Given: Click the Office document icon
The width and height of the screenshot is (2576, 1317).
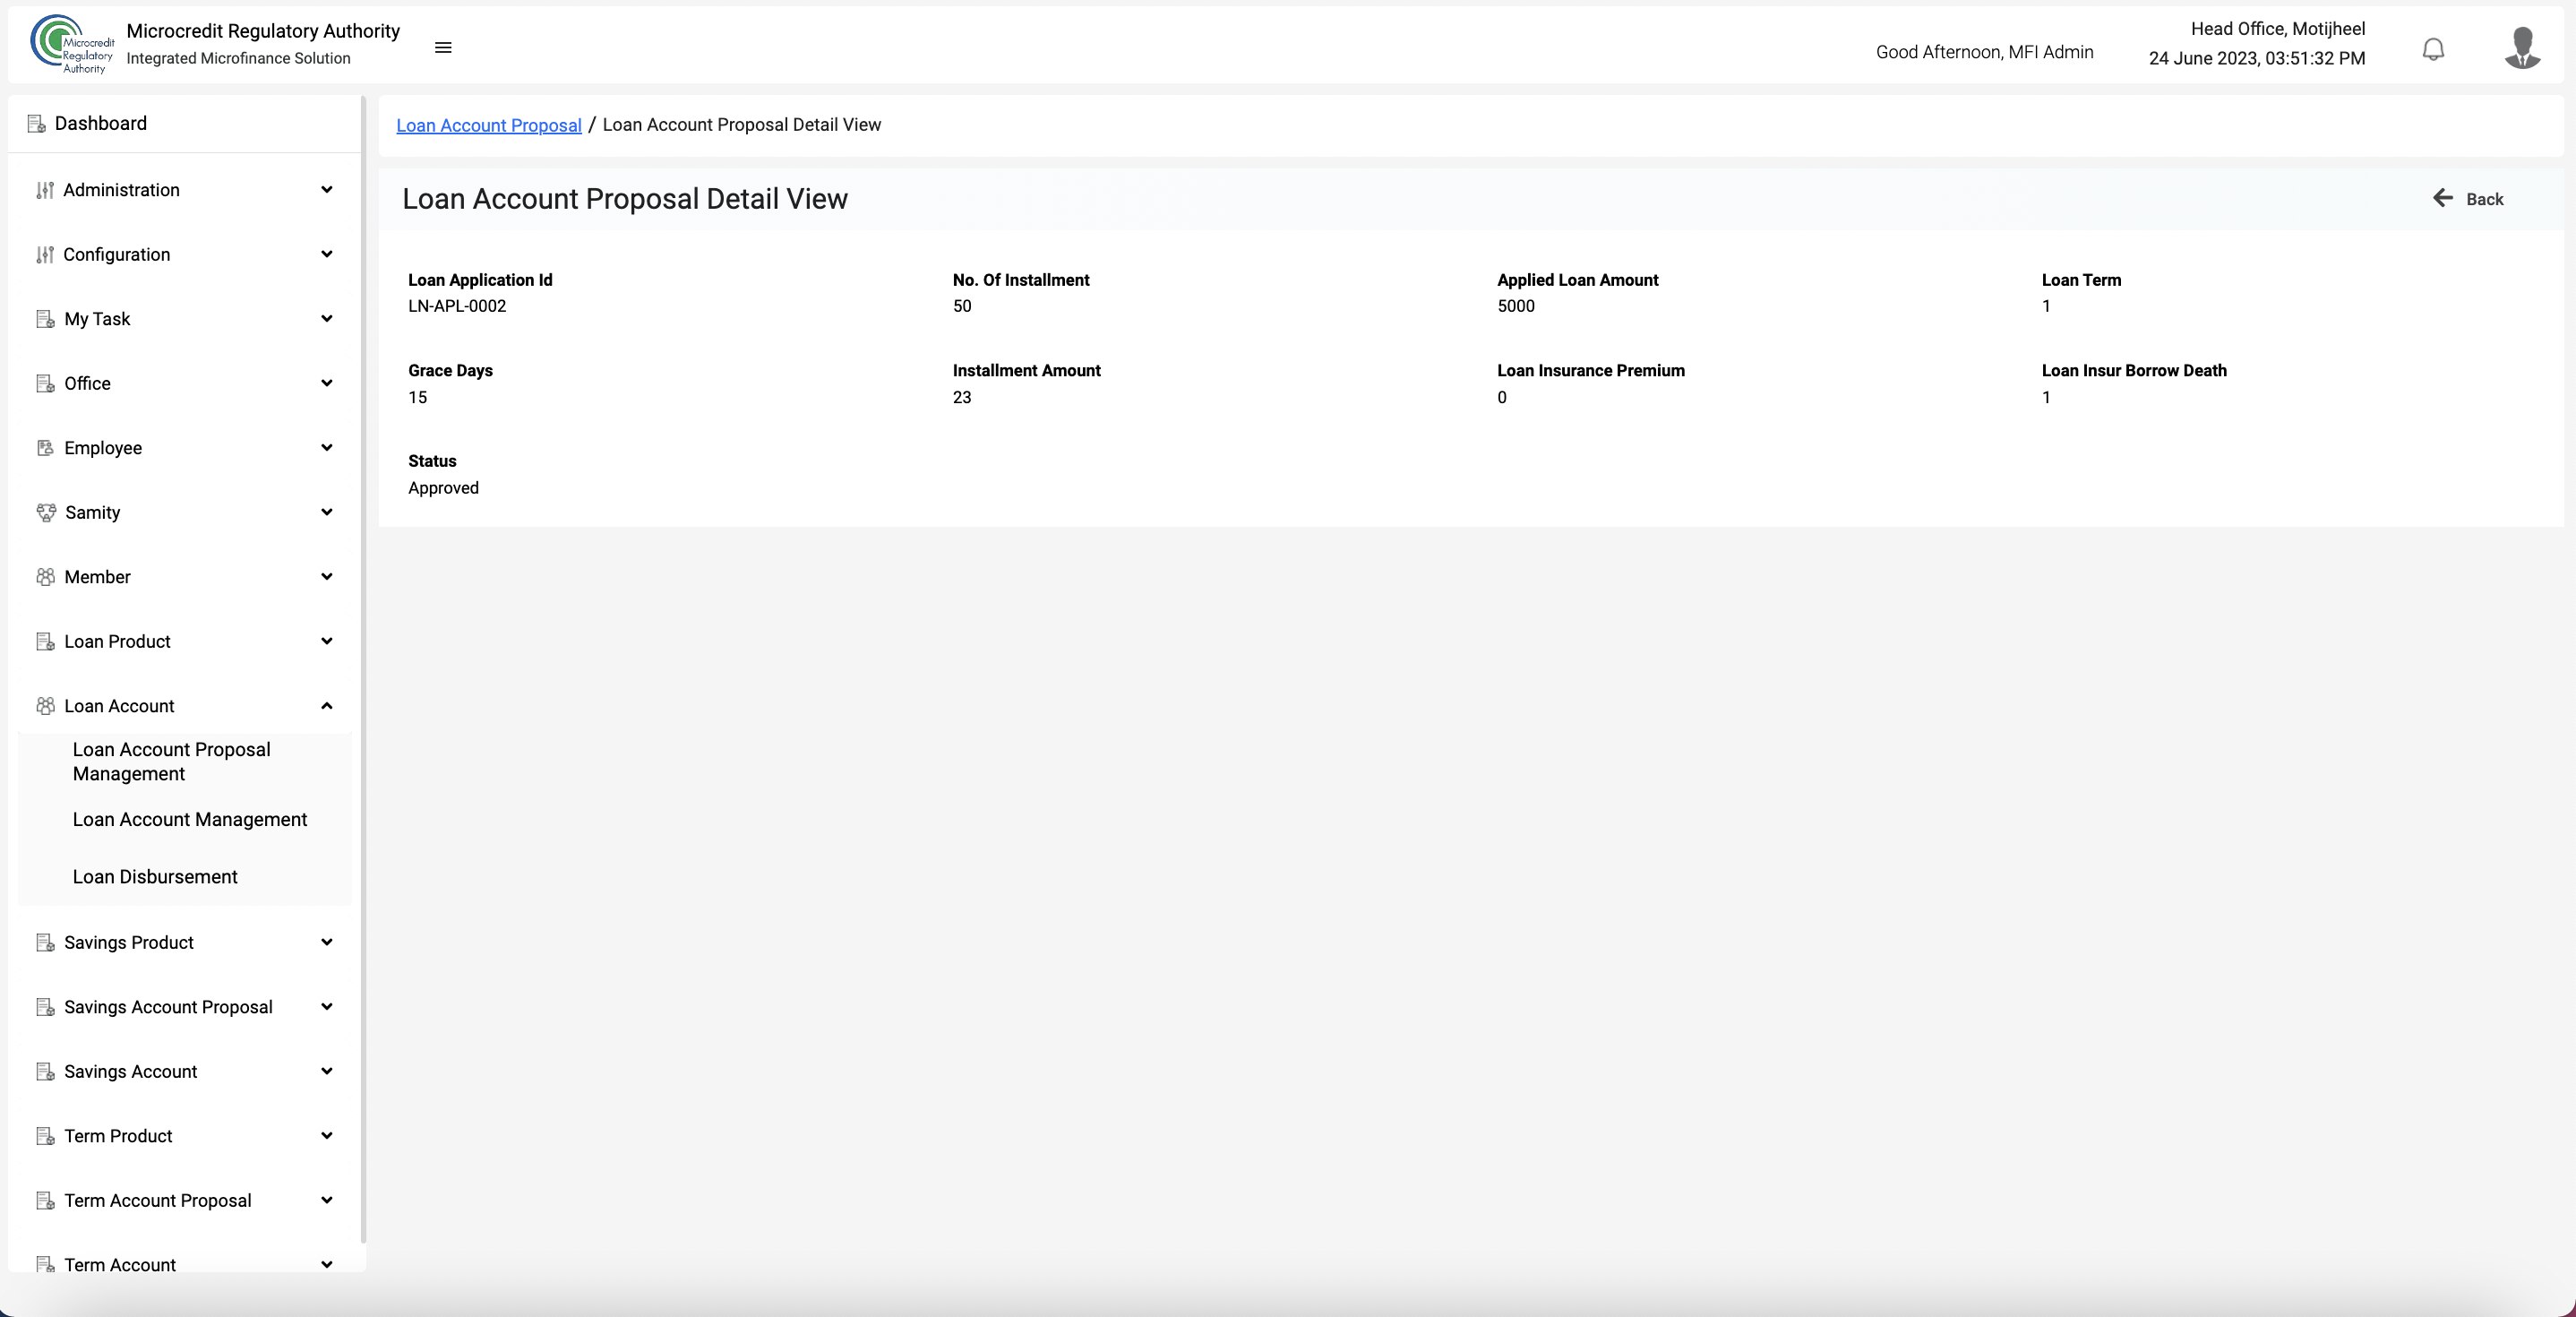Looking at the screenshot, I should [45, 384].
